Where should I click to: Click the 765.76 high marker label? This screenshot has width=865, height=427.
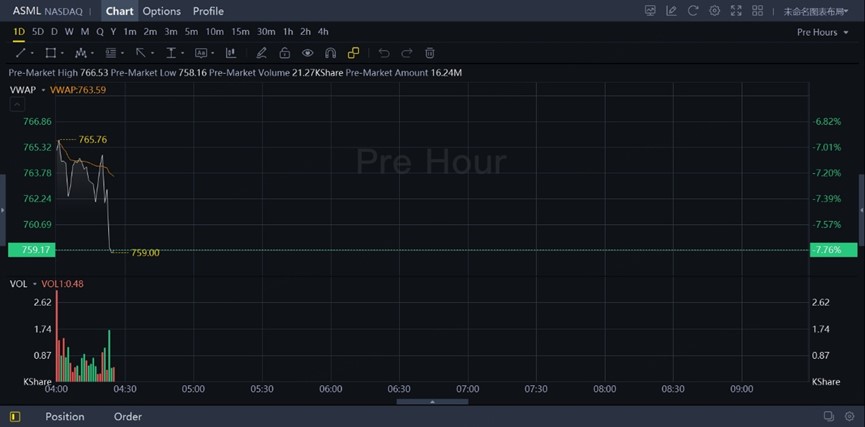pyautogui.click(x=93, y=140)
